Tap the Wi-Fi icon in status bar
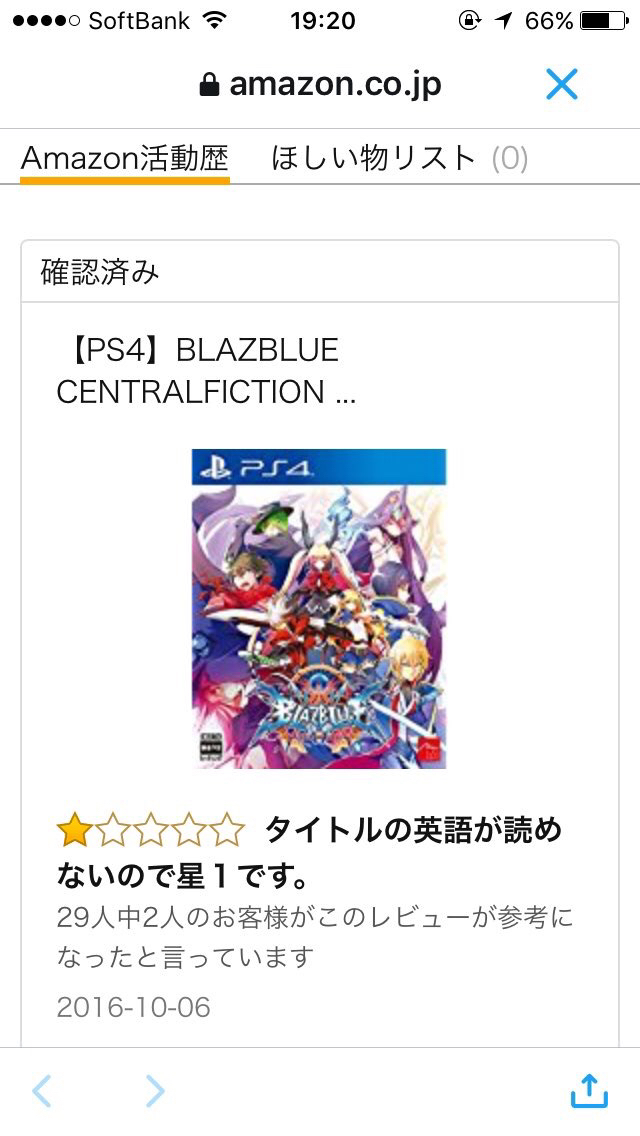The image size is (640, 1136). tap(215, 20)
